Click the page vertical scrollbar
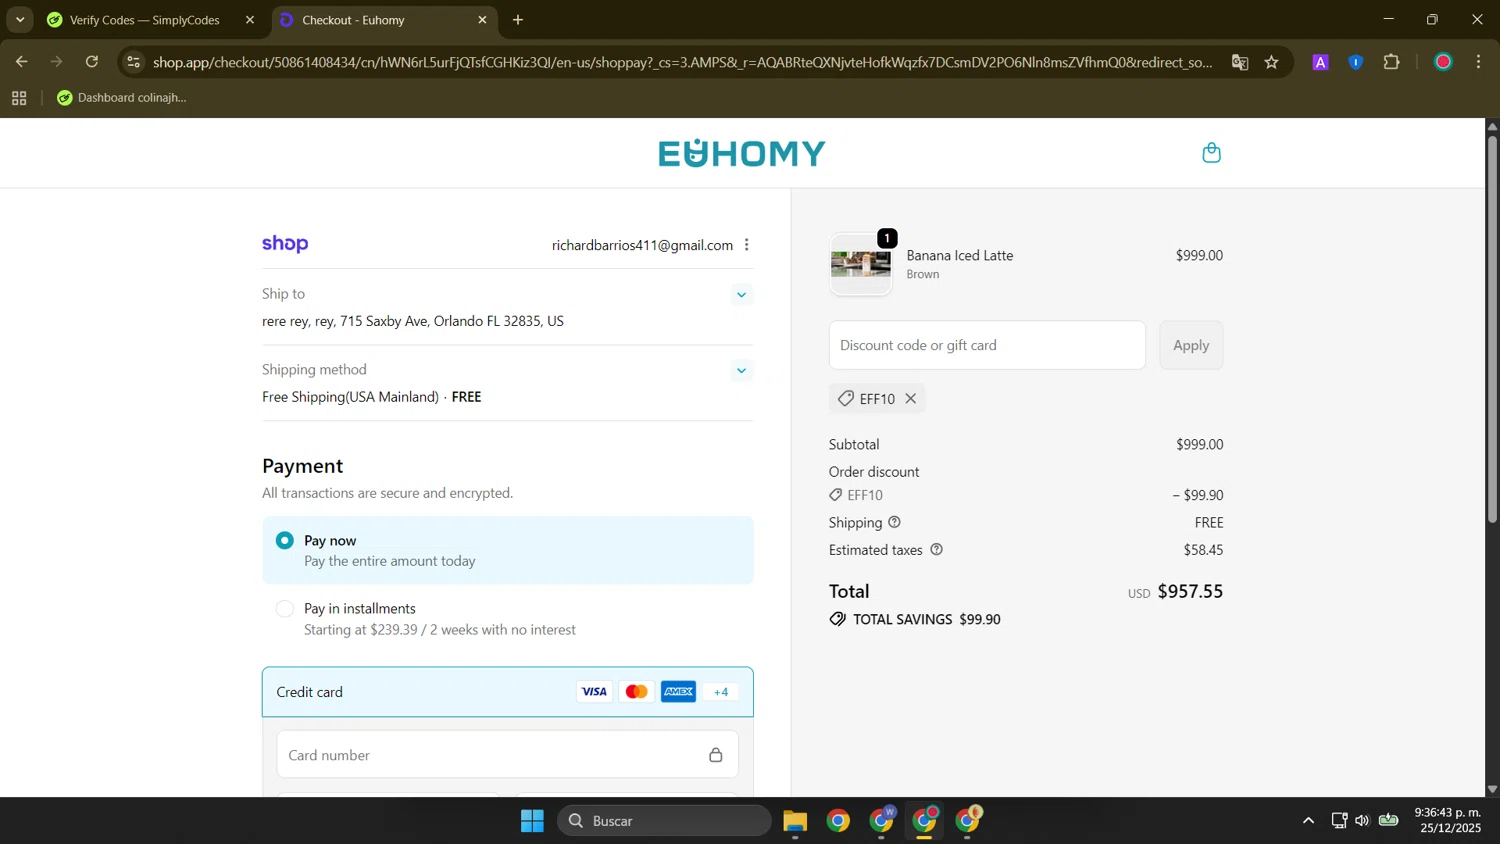 pos(1492,328)
